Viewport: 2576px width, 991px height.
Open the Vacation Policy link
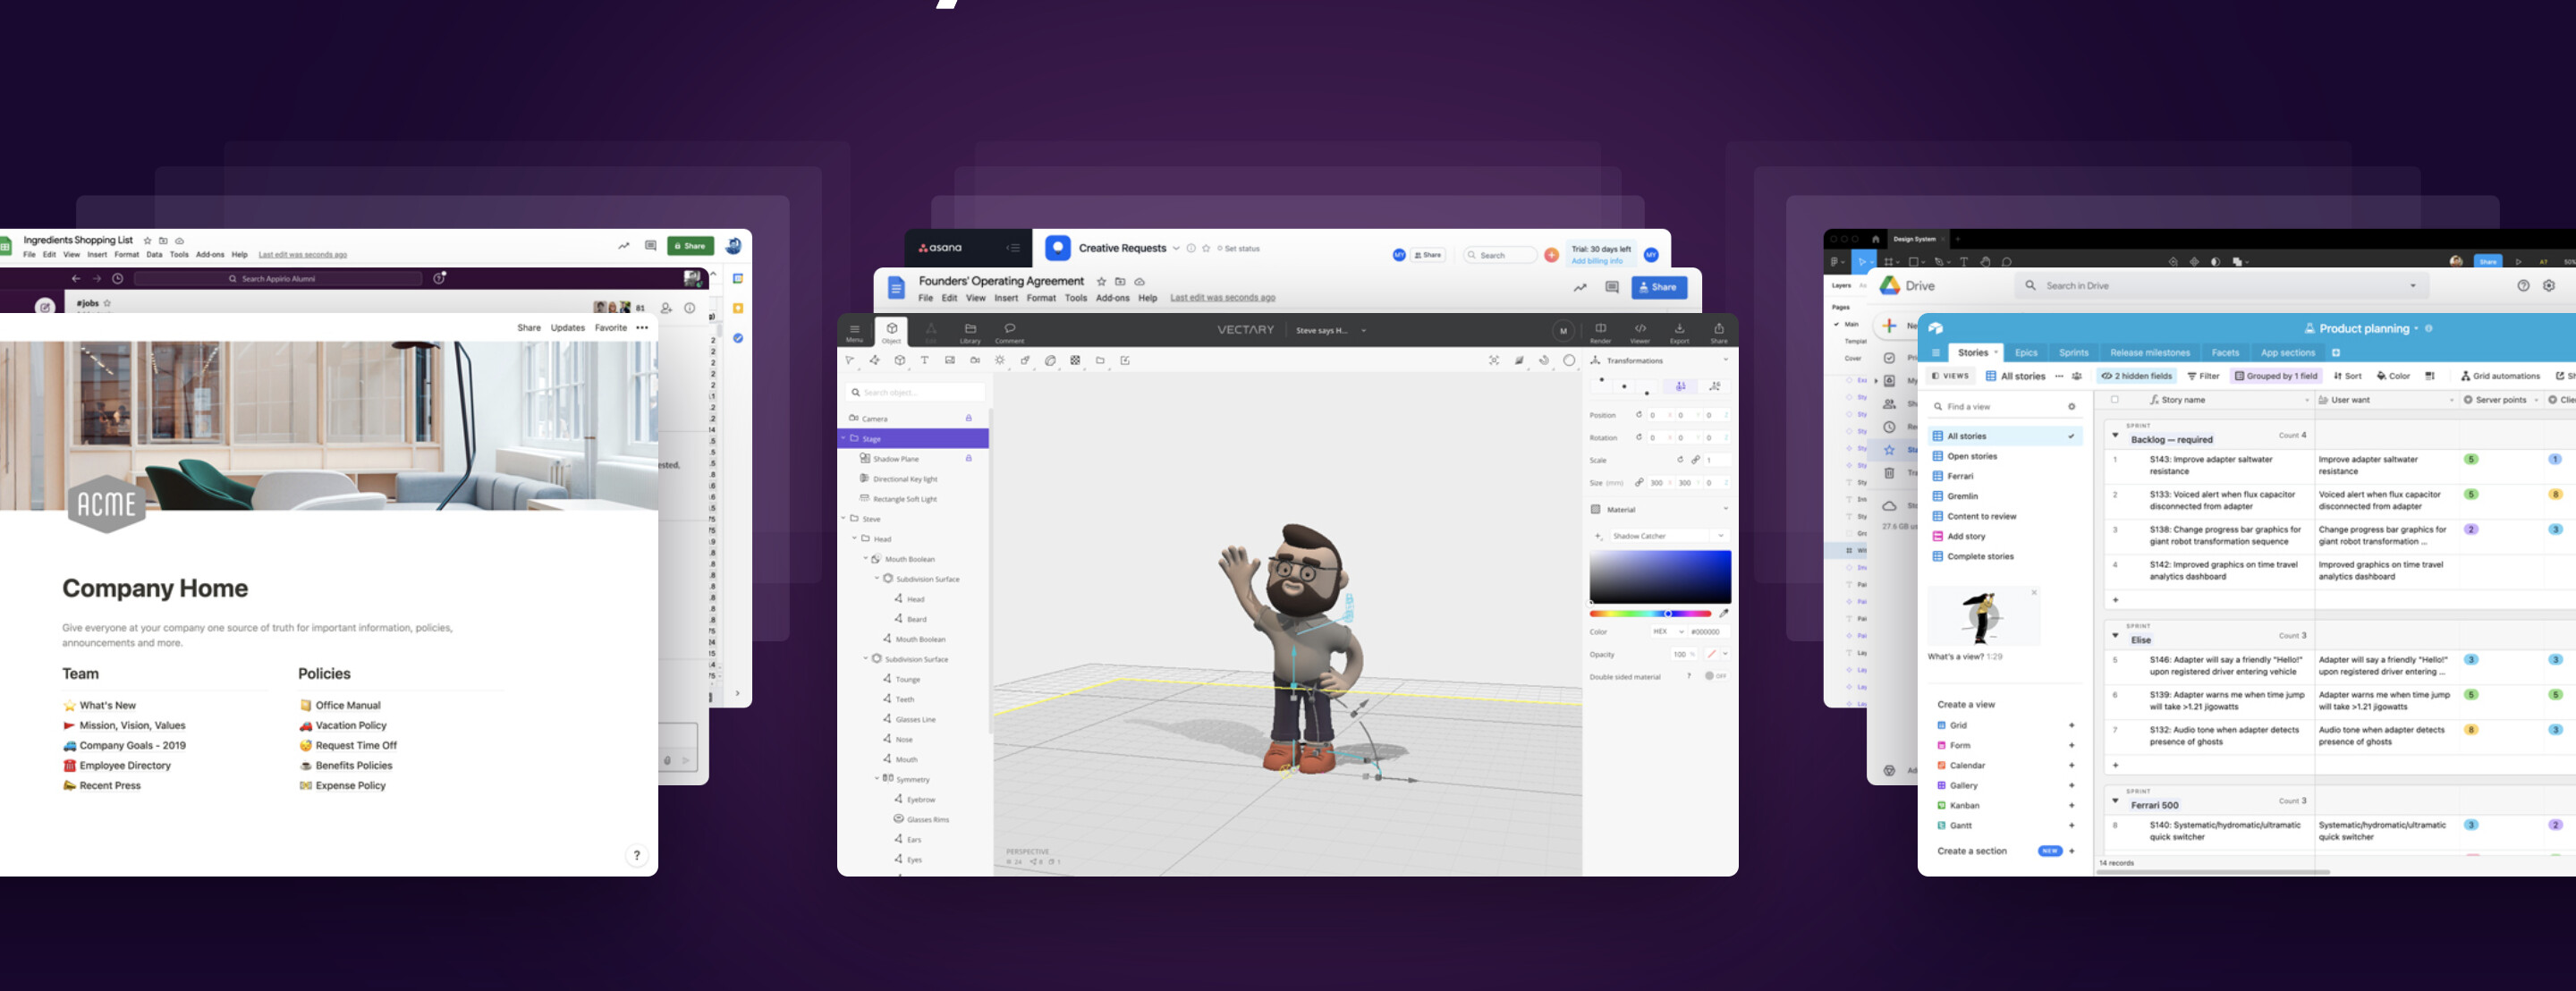click(350, 725)
